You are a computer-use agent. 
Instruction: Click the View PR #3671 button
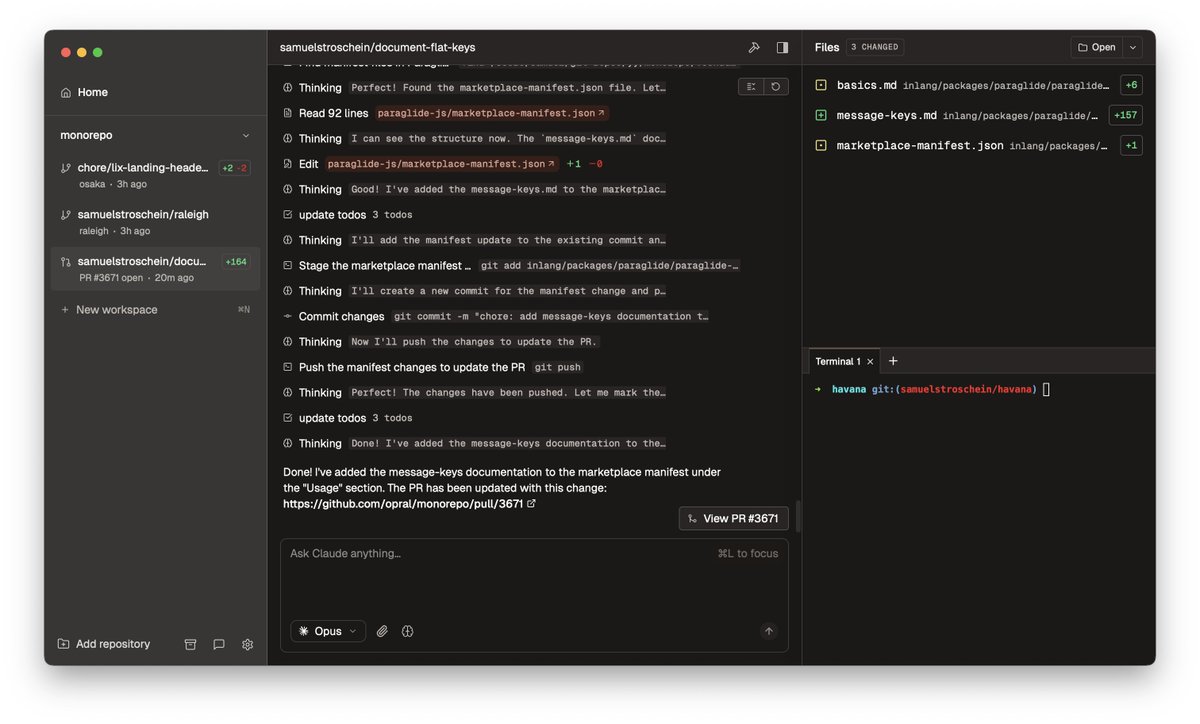734,518
